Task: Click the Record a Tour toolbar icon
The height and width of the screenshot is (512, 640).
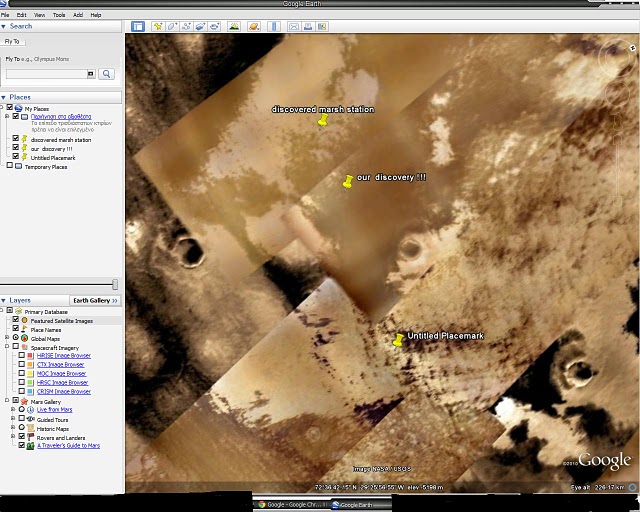Action: coord(214,27)
